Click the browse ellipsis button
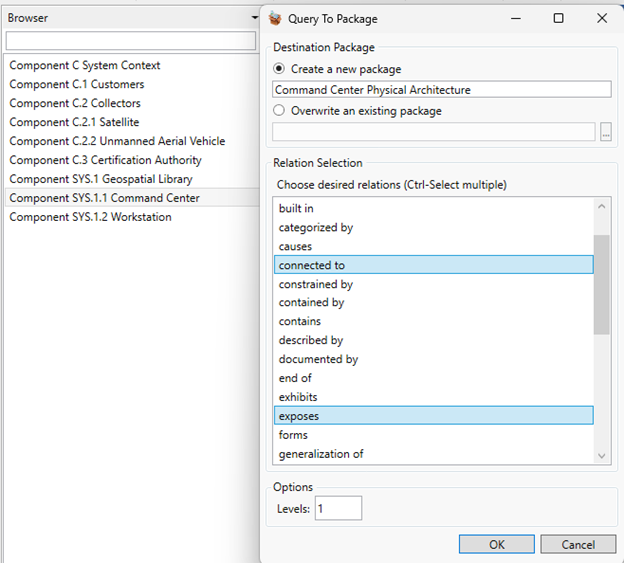Viewport: 624px width, 563px height. pyautogui.click(x=605, y=132)
